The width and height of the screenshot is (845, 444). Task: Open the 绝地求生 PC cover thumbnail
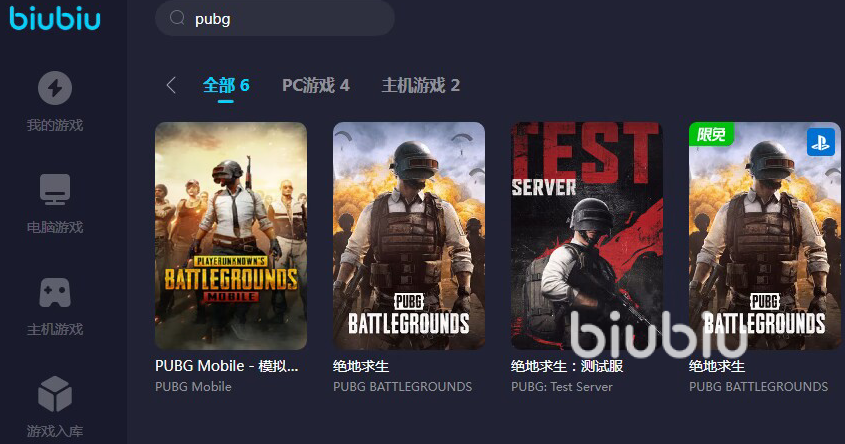(x=408, y=236)
